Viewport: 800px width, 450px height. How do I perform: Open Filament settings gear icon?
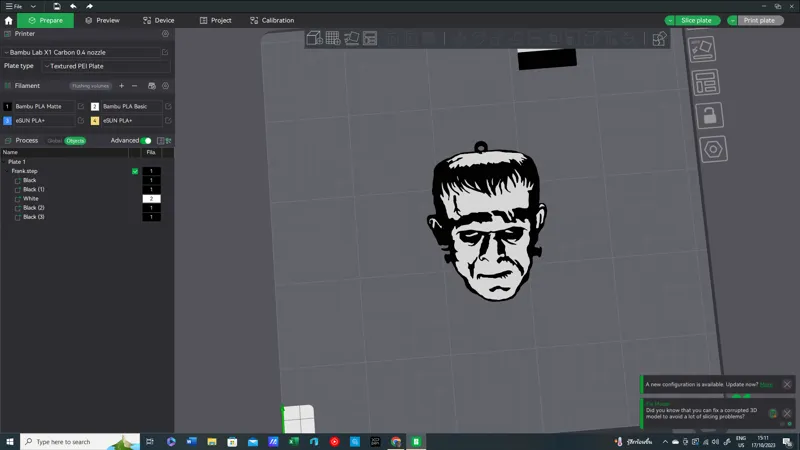pos(165,86)
